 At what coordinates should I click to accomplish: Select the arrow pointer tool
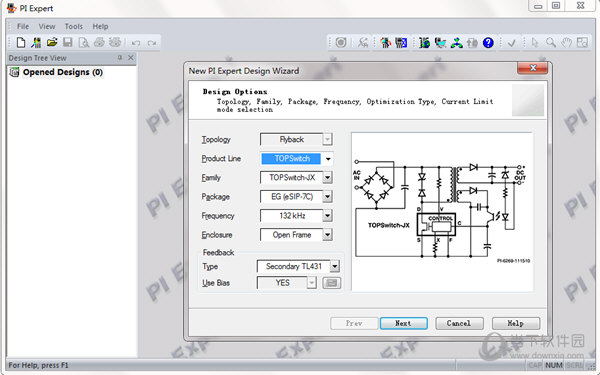[535, 42]
